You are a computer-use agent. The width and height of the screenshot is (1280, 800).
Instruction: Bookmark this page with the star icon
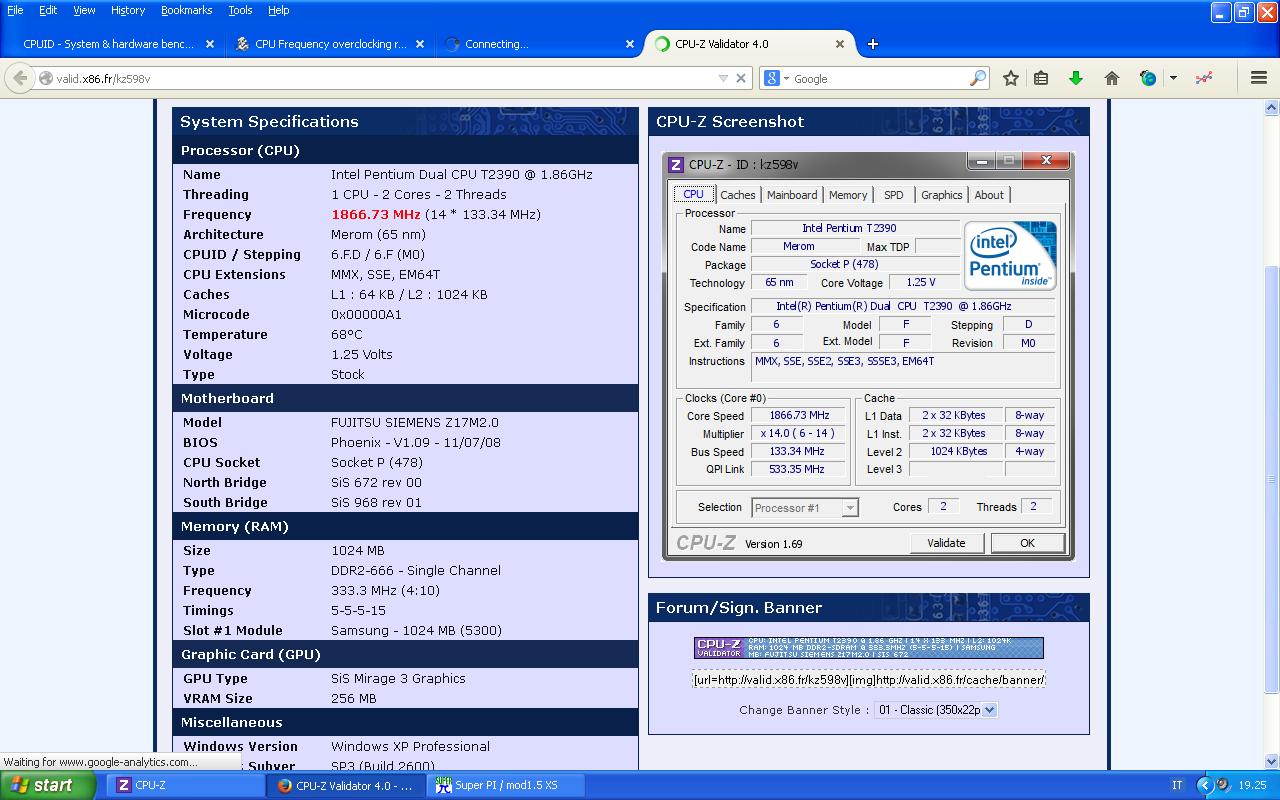point(1011,78)
